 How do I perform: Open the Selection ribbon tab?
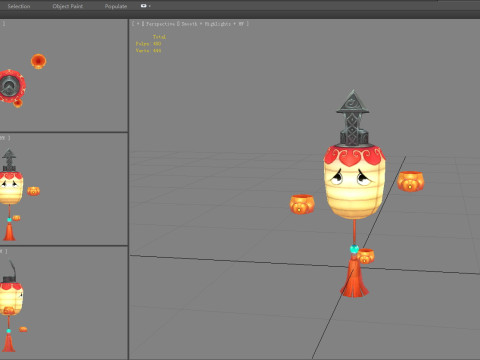(19, 6)
